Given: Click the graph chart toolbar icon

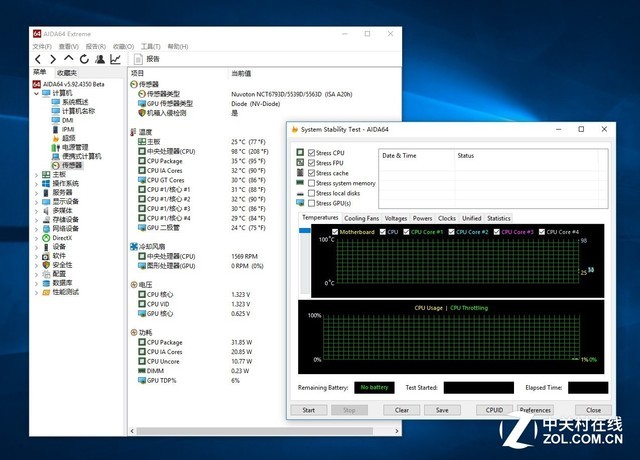Looking at the screenshot, I should pos(115,59).
